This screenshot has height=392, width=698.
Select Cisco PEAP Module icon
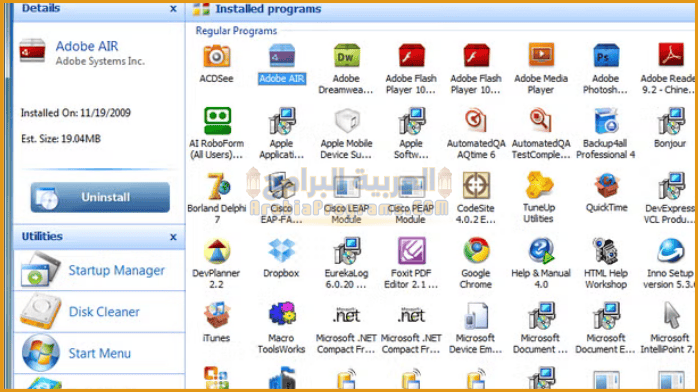coord(411,186)
